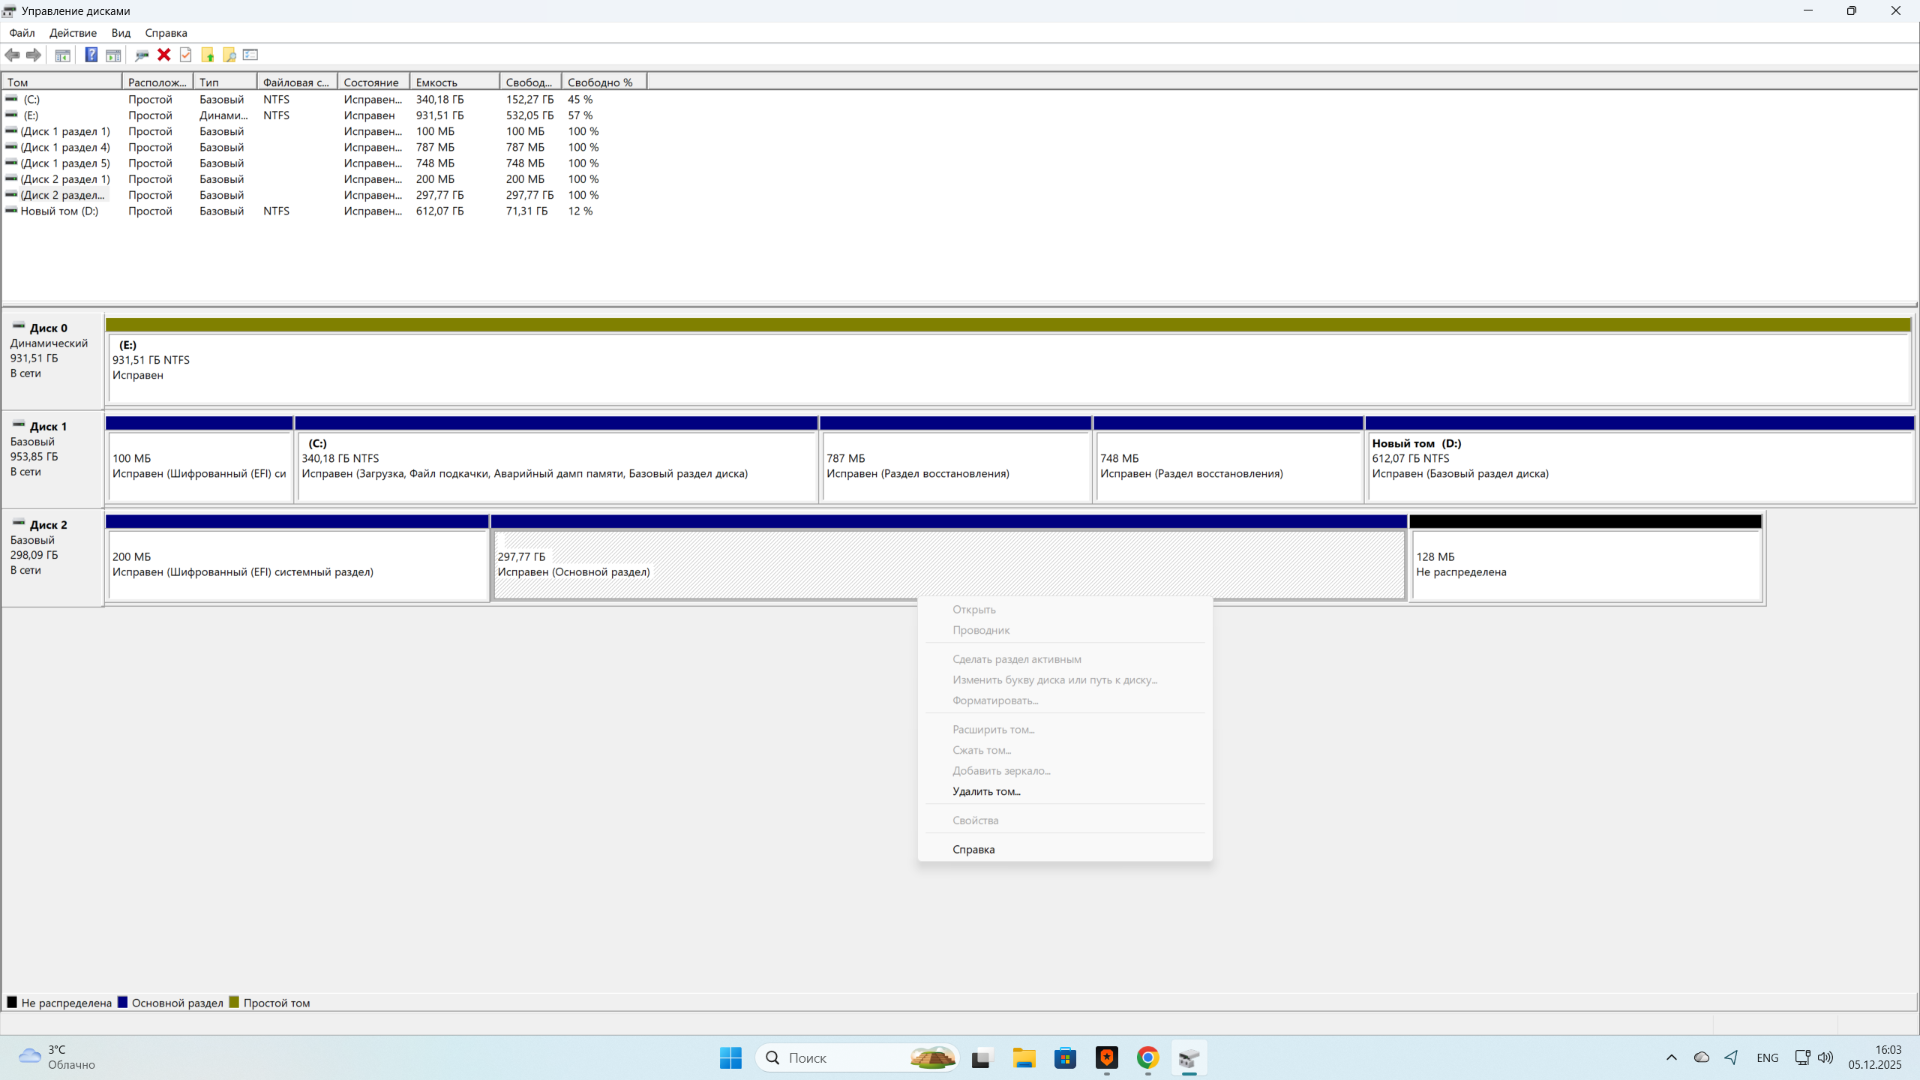Click the Свободно % column header
The image size is (1920, 1080).
point(600,82)
